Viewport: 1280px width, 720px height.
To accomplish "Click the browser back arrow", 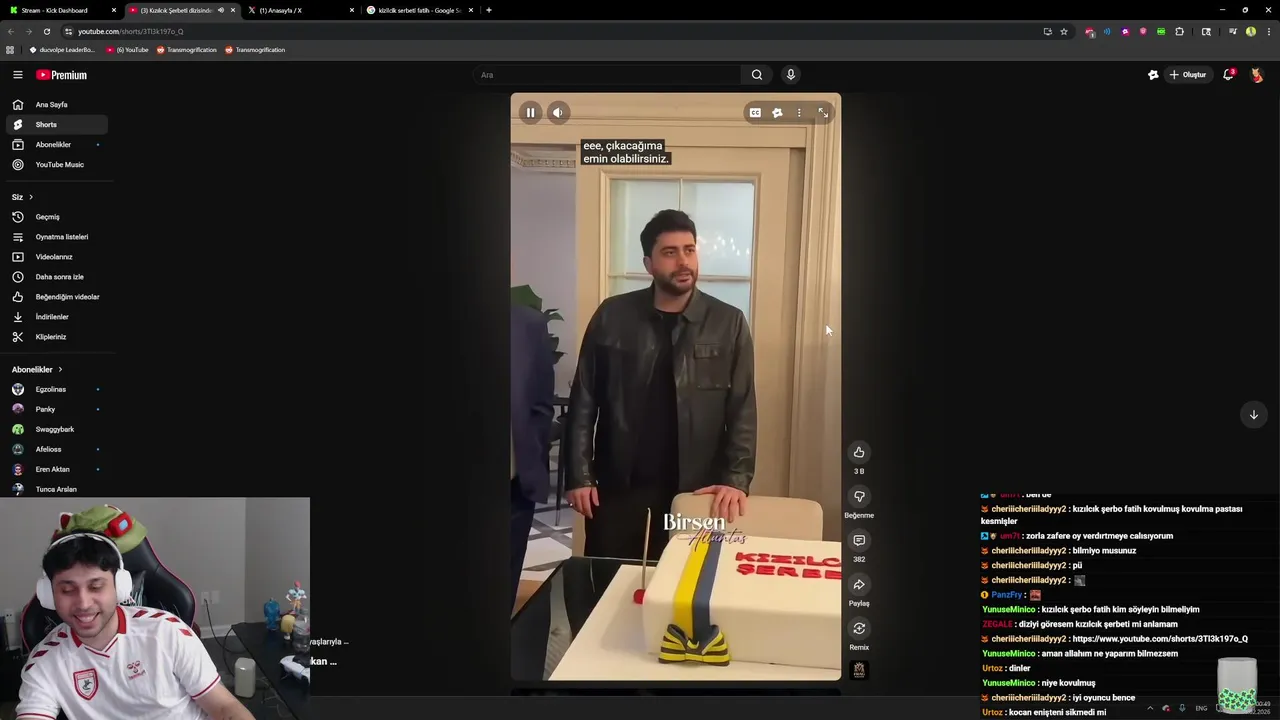I will pos(11,31).
